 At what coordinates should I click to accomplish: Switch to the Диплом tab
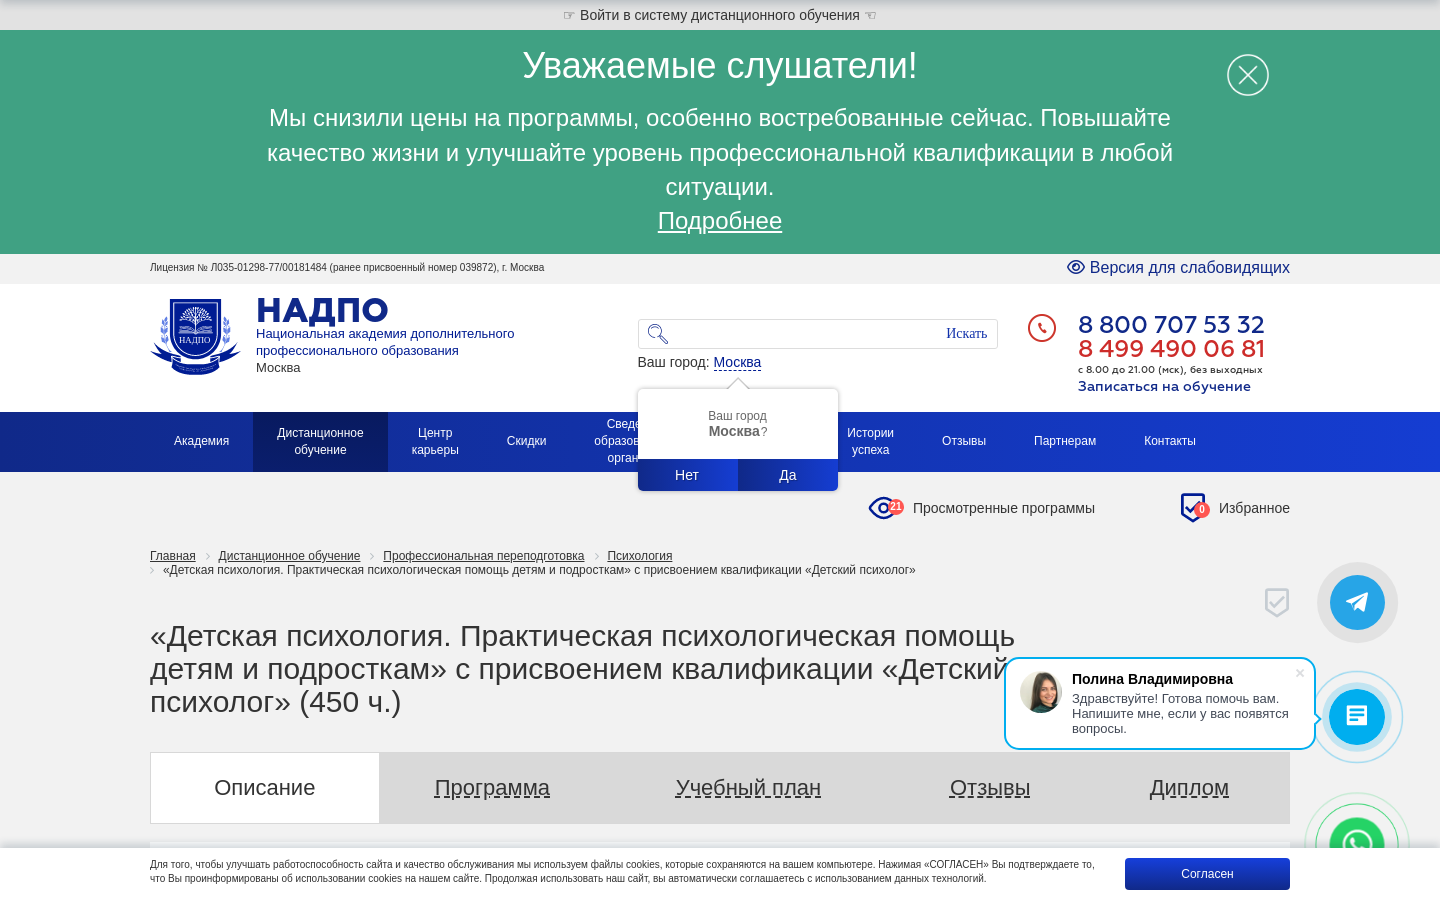(1189, 788)
